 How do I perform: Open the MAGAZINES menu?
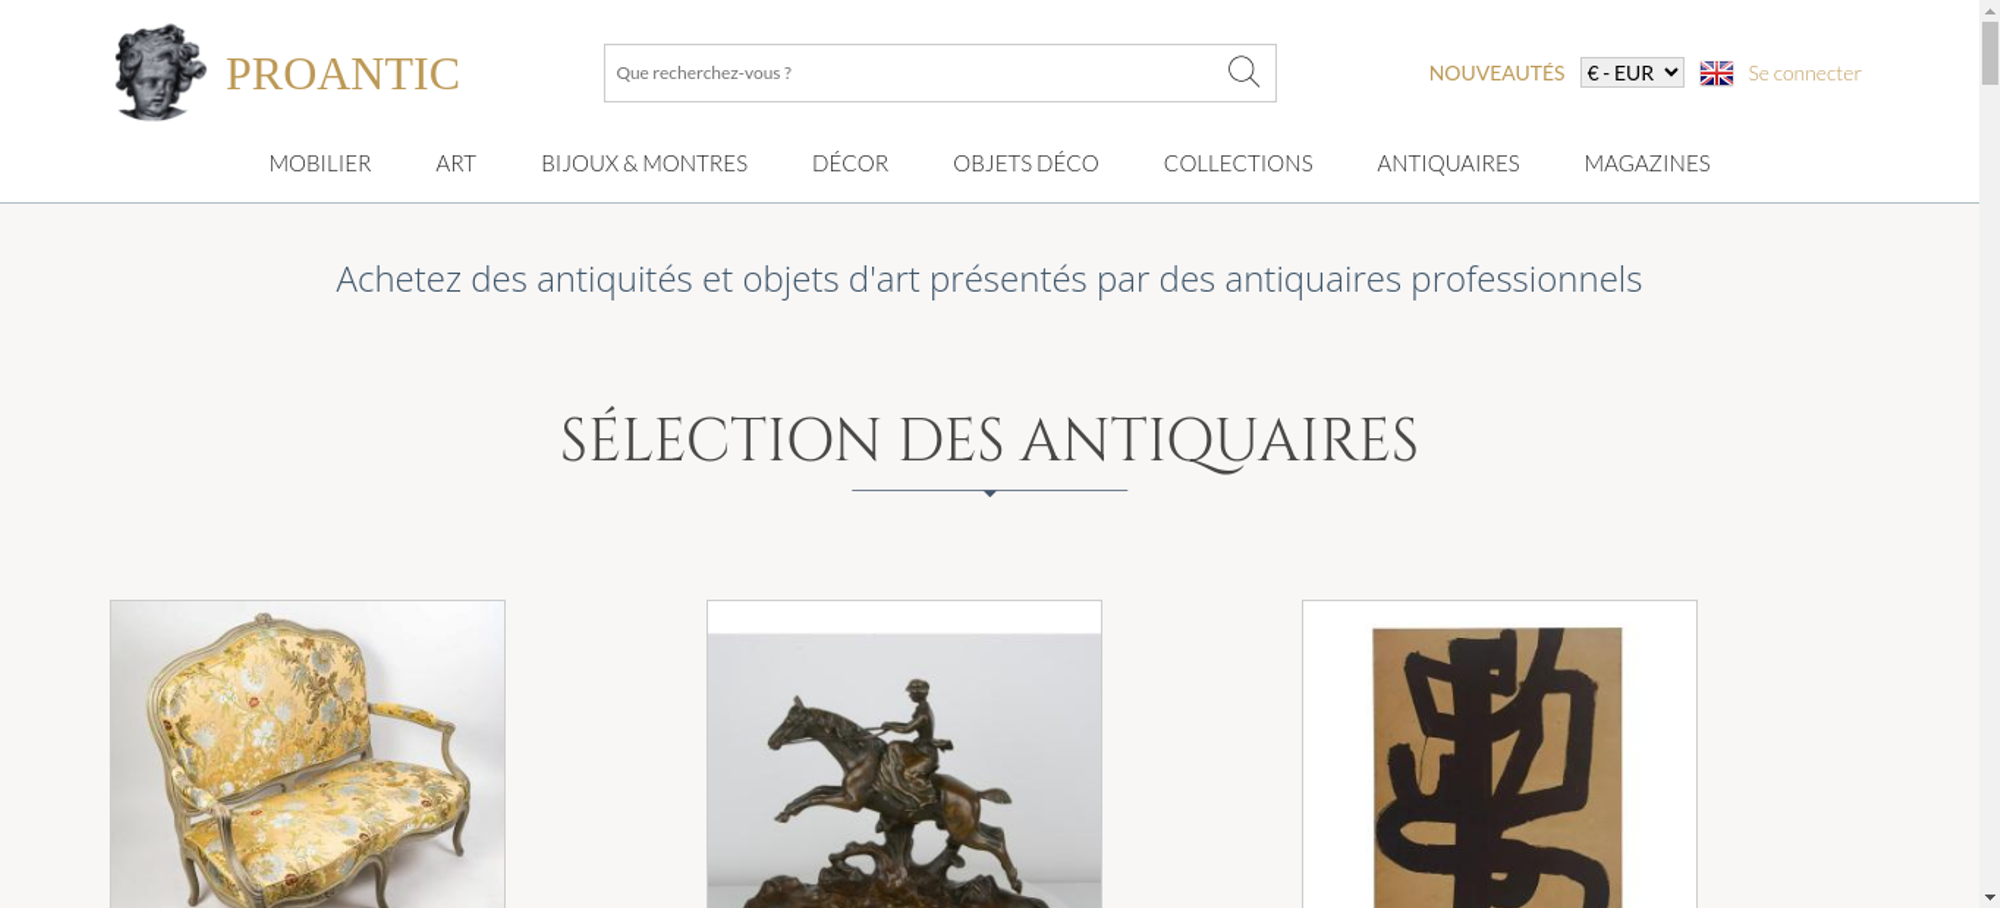coord(1647,163)
